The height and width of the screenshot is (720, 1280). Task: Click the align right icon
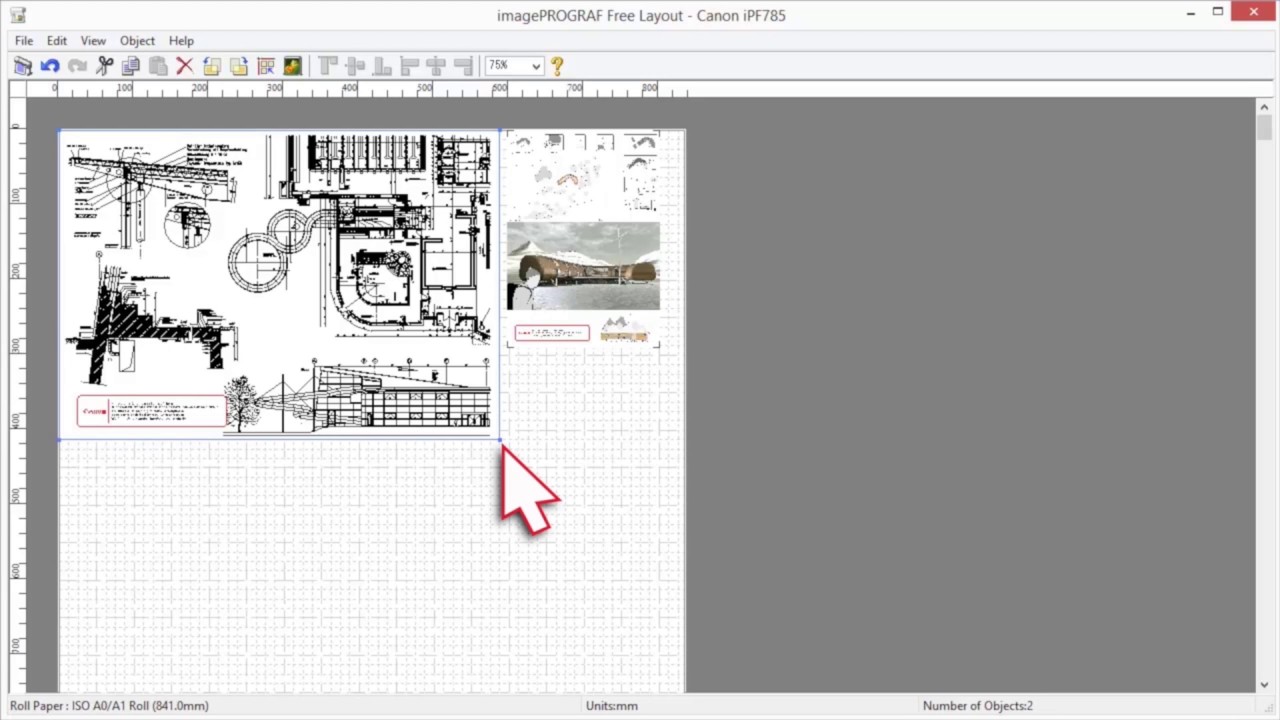(x=463, y=66)
